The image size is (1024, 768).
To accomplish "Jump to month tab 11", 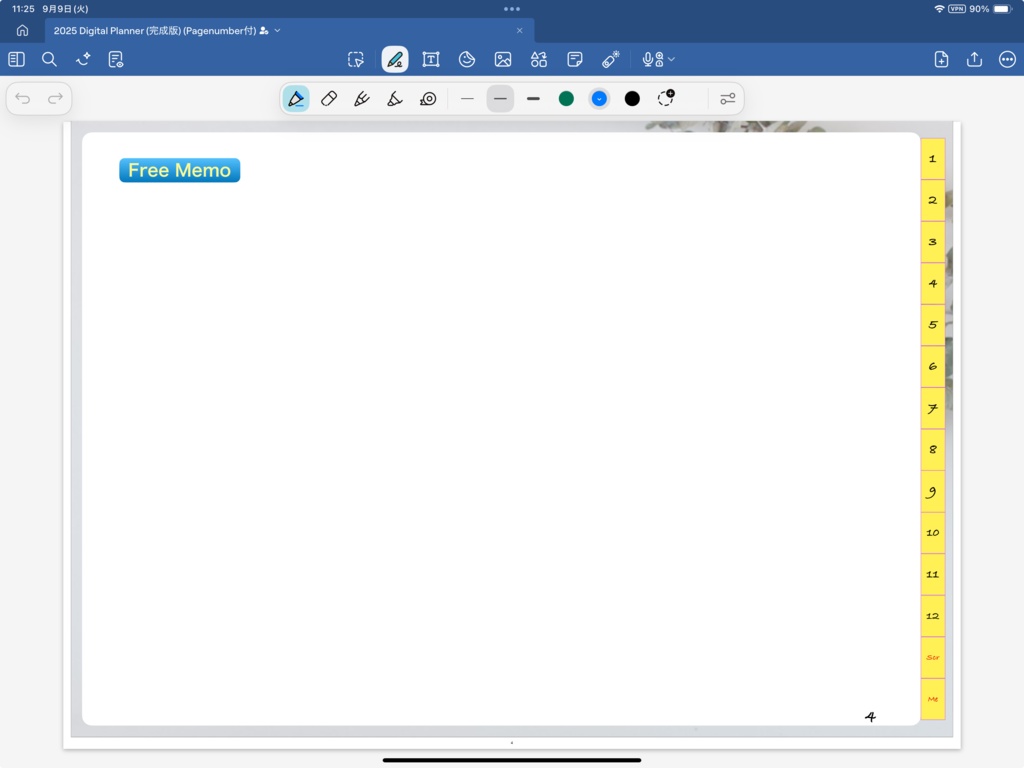I will 933,574.
